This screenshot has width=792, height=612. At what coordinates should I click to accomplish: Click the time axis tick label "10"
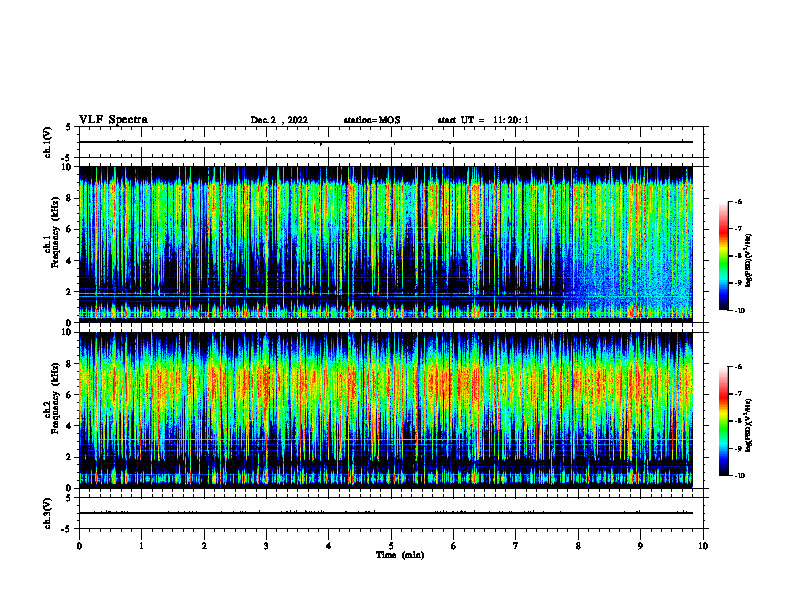click(703, 546)
